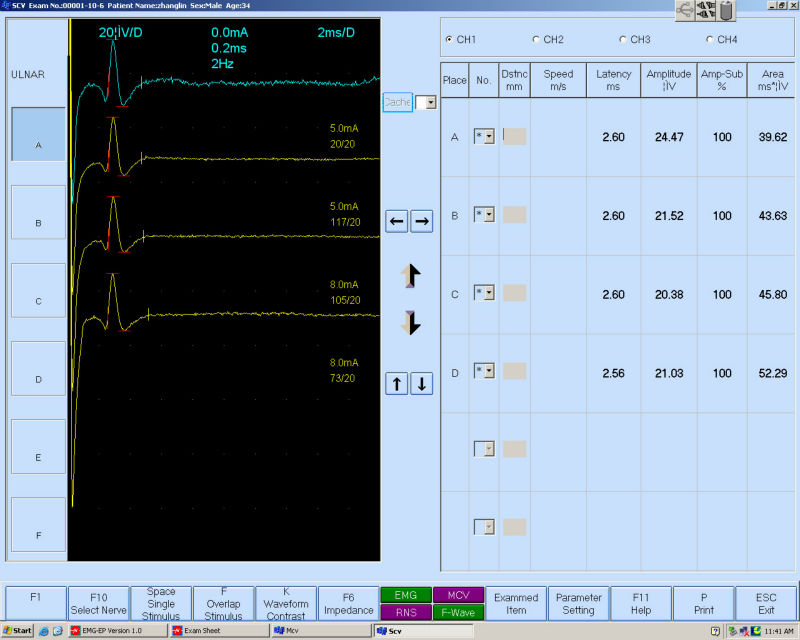Image resolution: width=800 pixels, height=640 pixels.
Task: Click the electrode plugs icon at top
Action: pos(706,10)
